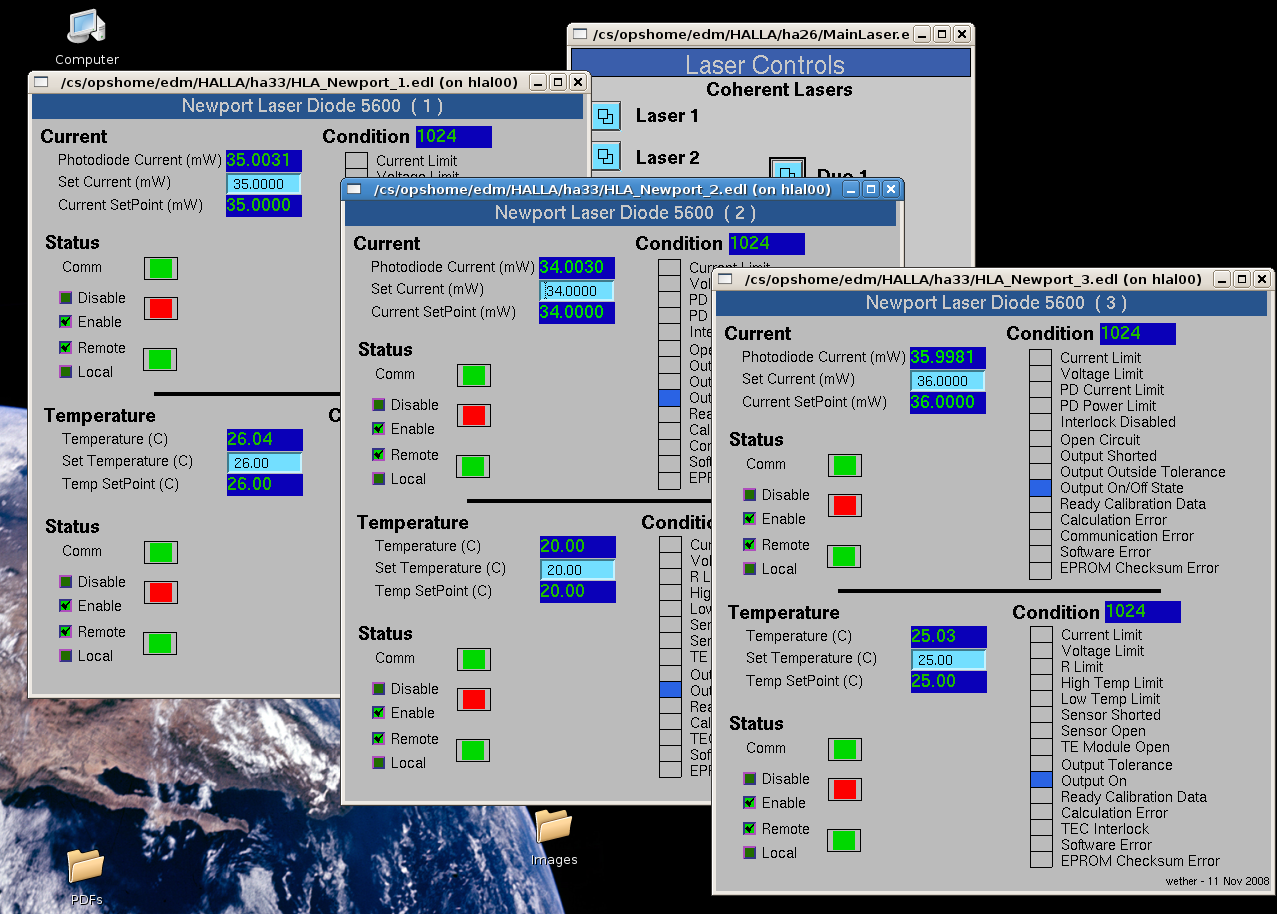
Task: Click Output On blue indicator in Diode 3 temperature
Action: (x=1041, y=780)
